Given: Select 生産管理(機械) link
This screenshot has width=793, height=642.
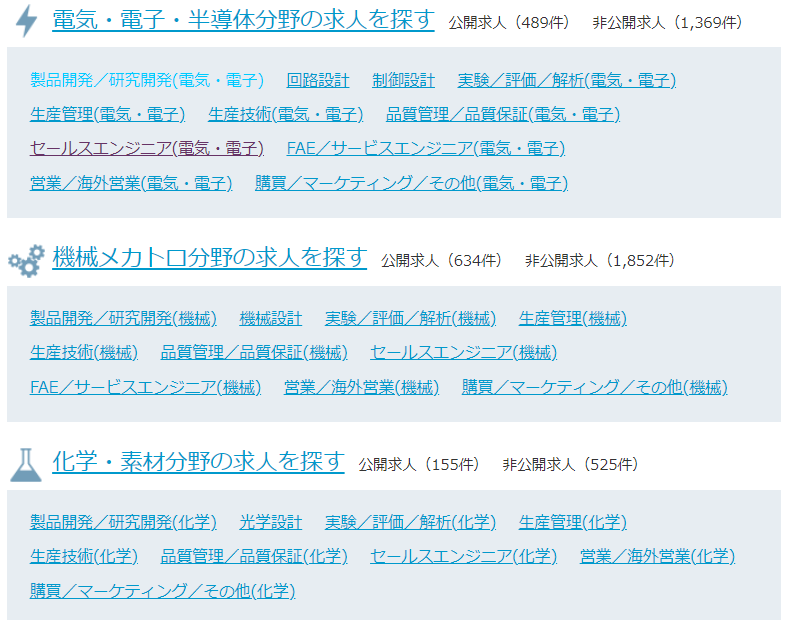Looking at the screenshot, I should pyautogui.click(x=572, y=319).
